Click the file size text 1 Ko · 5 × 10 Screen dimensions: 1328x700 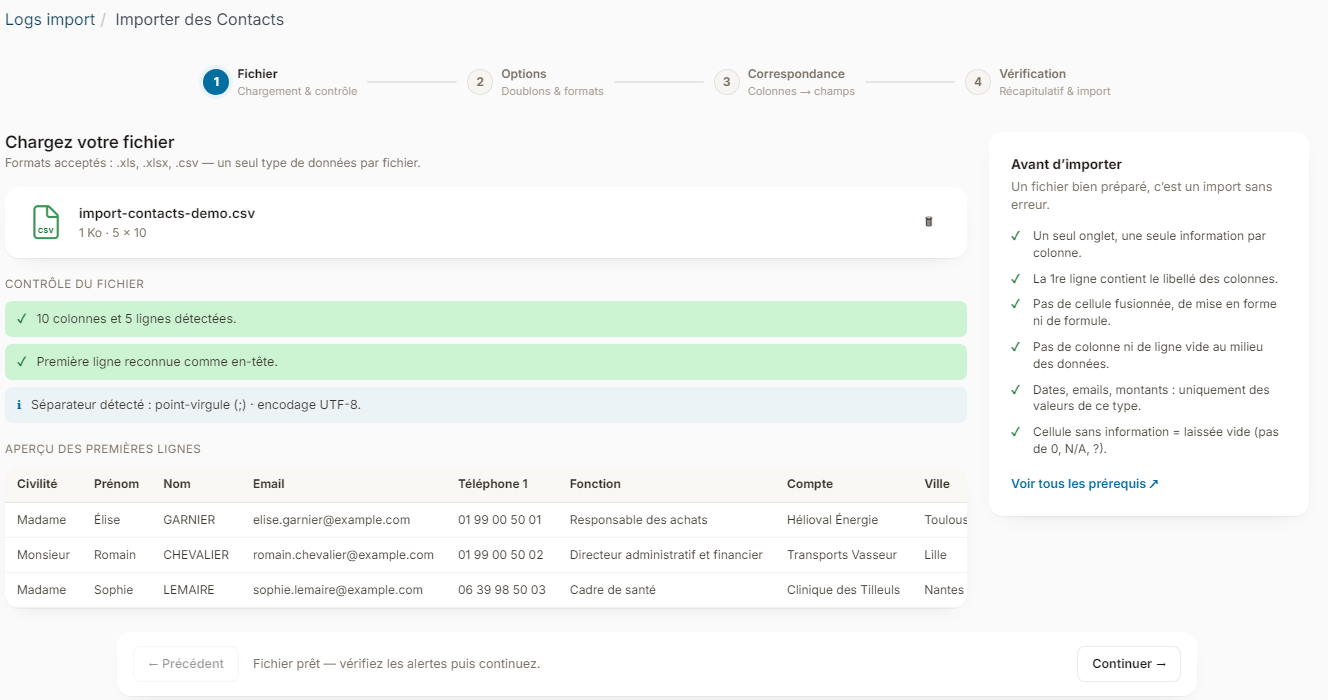(x=113, y=233)
